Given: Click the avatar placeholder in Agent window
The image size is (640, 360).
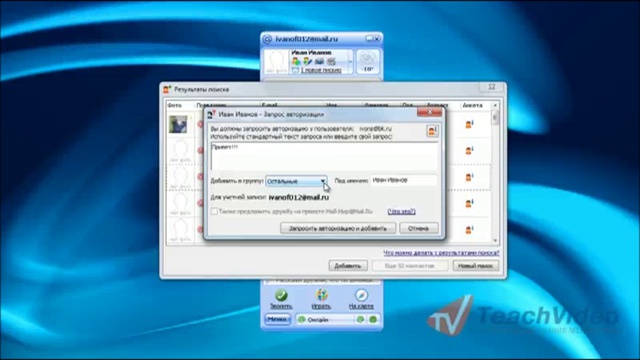Looking at the screenshot, I should [x=276, y=62].
